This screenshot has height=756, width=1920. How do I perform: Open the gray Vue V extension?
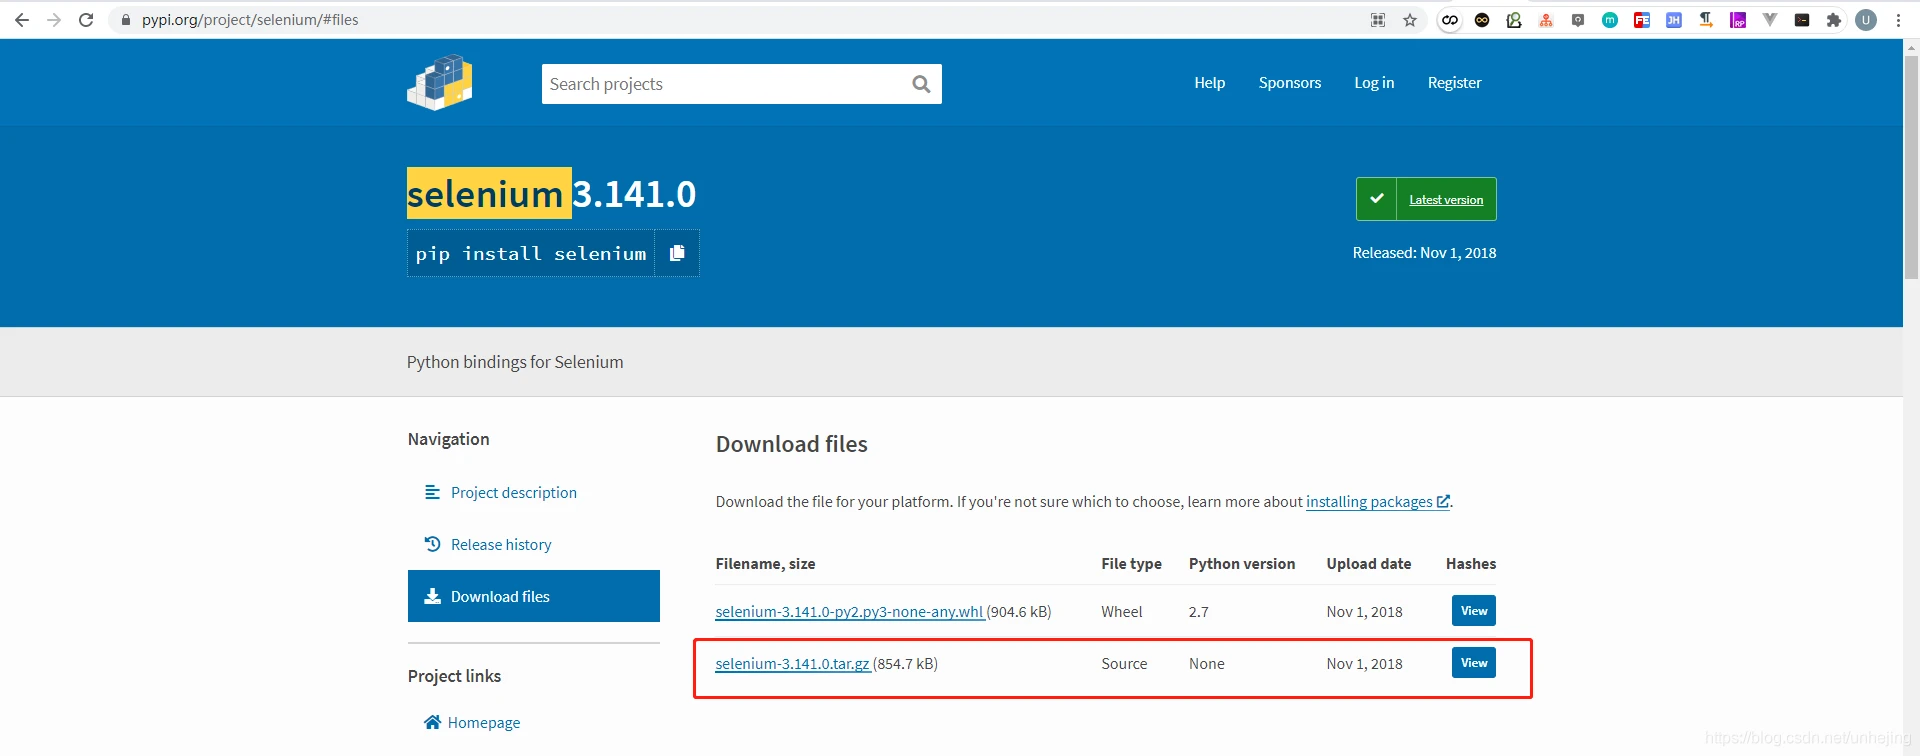(1770, 20)
